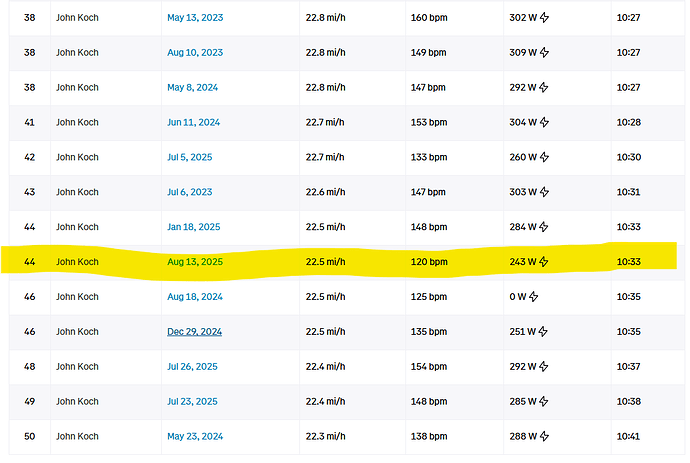Click power meter icon next to 288 W

pos(545,437)
